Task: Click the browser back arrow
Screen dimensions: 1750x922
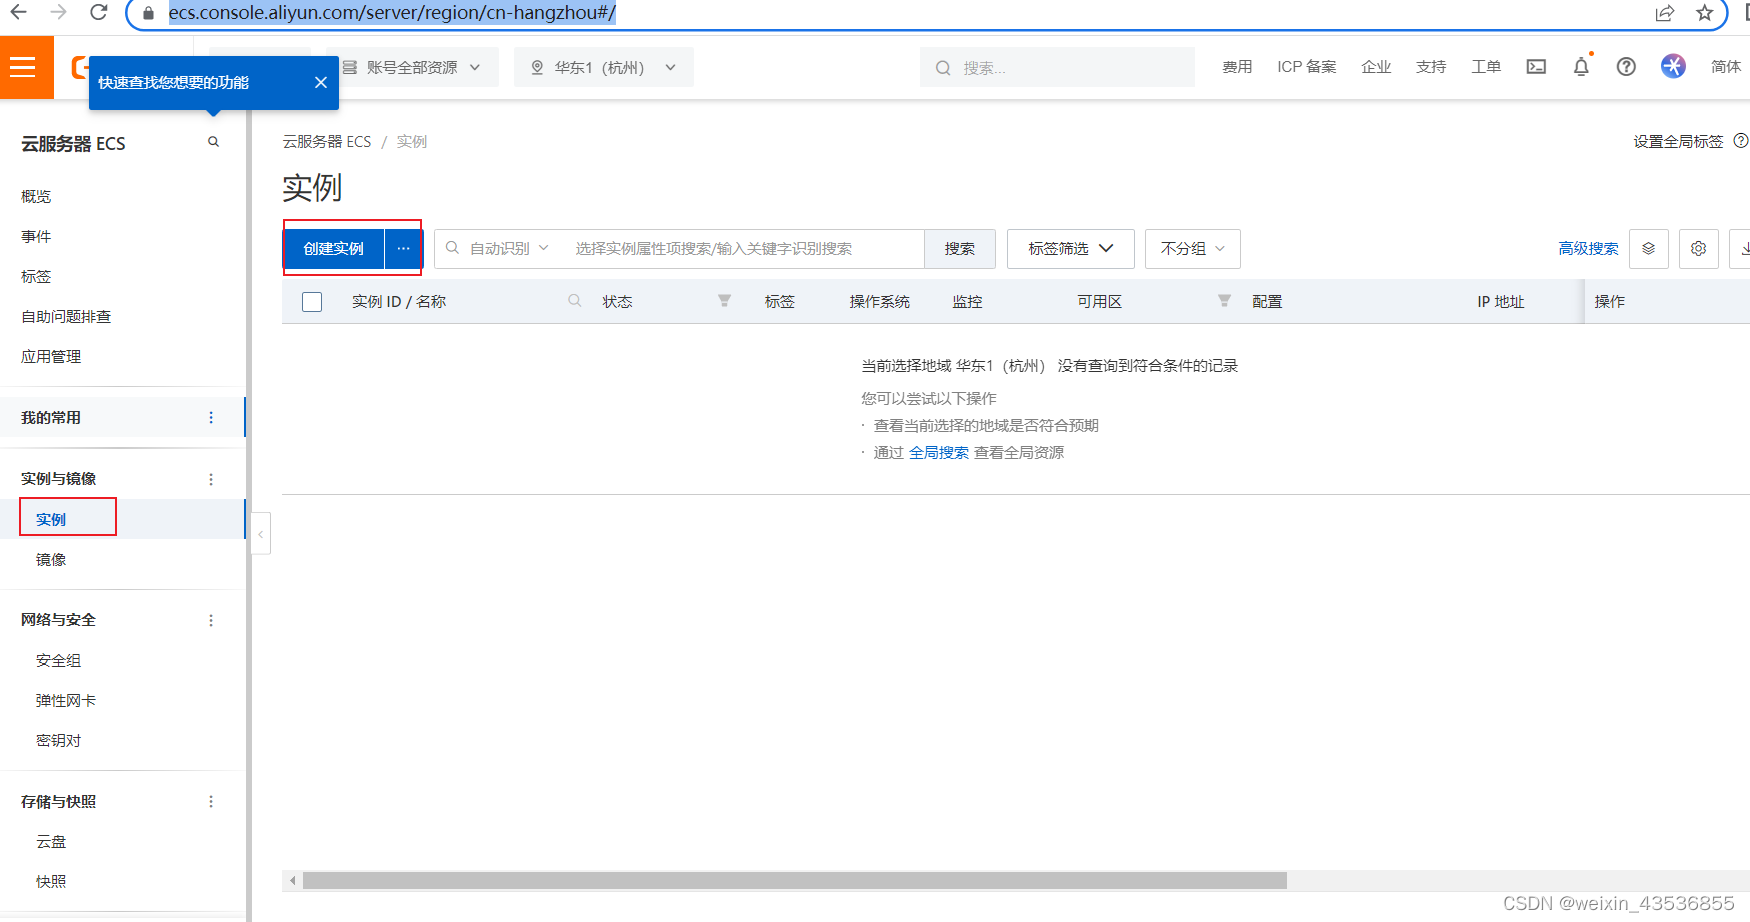Action: [18, 12]
